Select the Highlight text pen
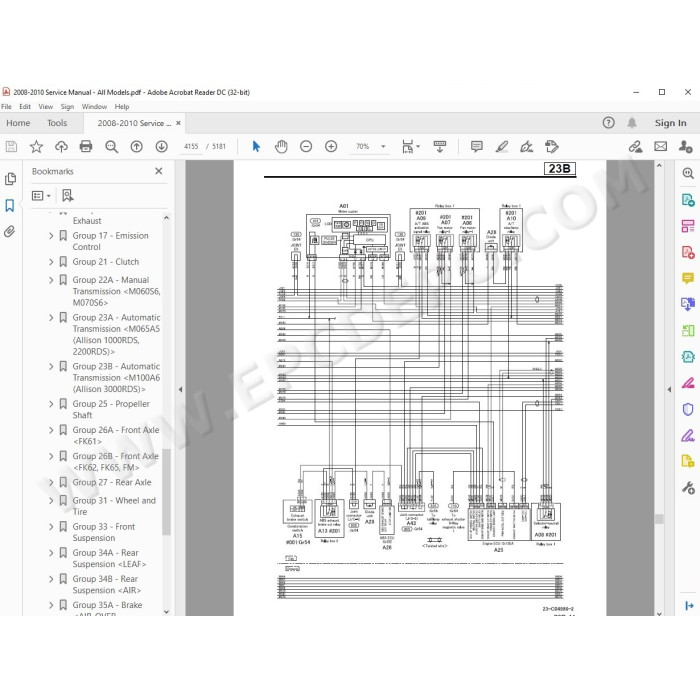 click(x=502, y=146)
